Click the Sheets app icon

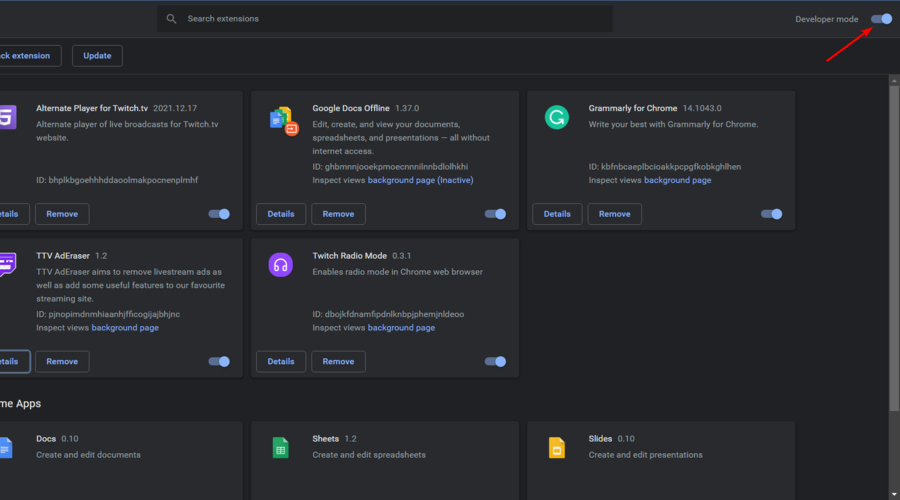coord(281,448)
